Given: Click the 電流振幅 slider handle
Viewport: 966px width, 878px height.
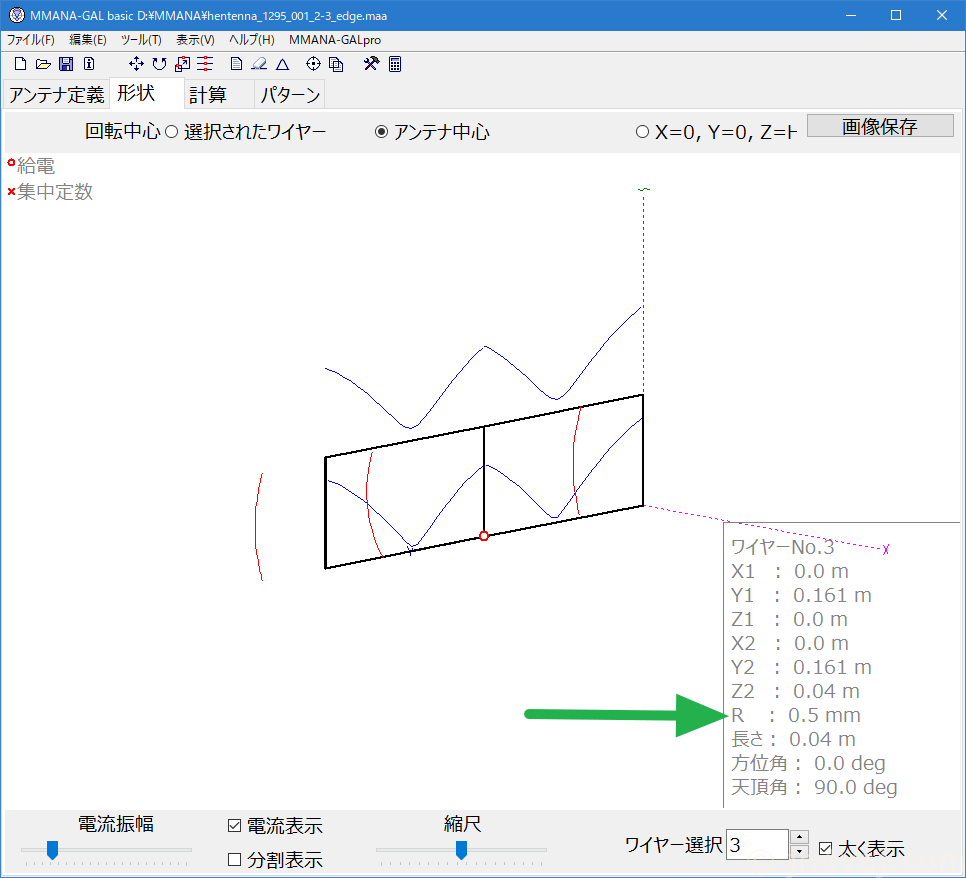Looking at the screenshot, I should (x=52, y=850).
